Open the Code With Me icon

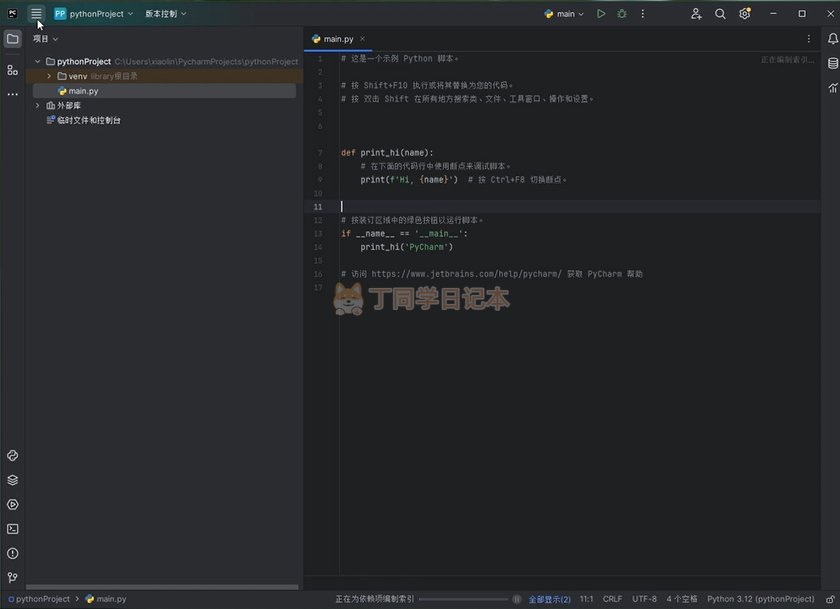(x=697, y=14)
